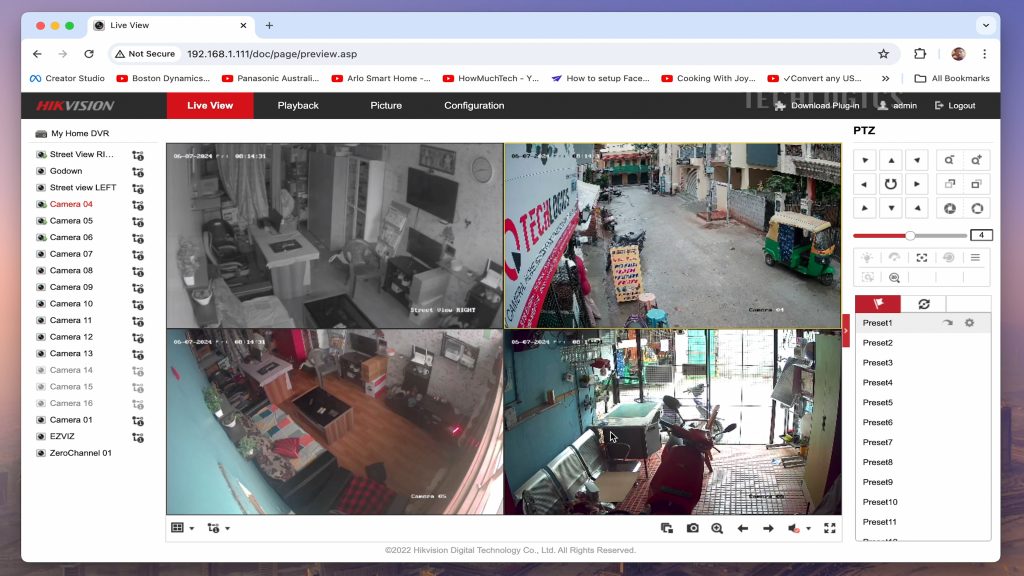Click the Logout link
Screen dimensions: 1024x576
pyautogui.click(x=955, y=106)
